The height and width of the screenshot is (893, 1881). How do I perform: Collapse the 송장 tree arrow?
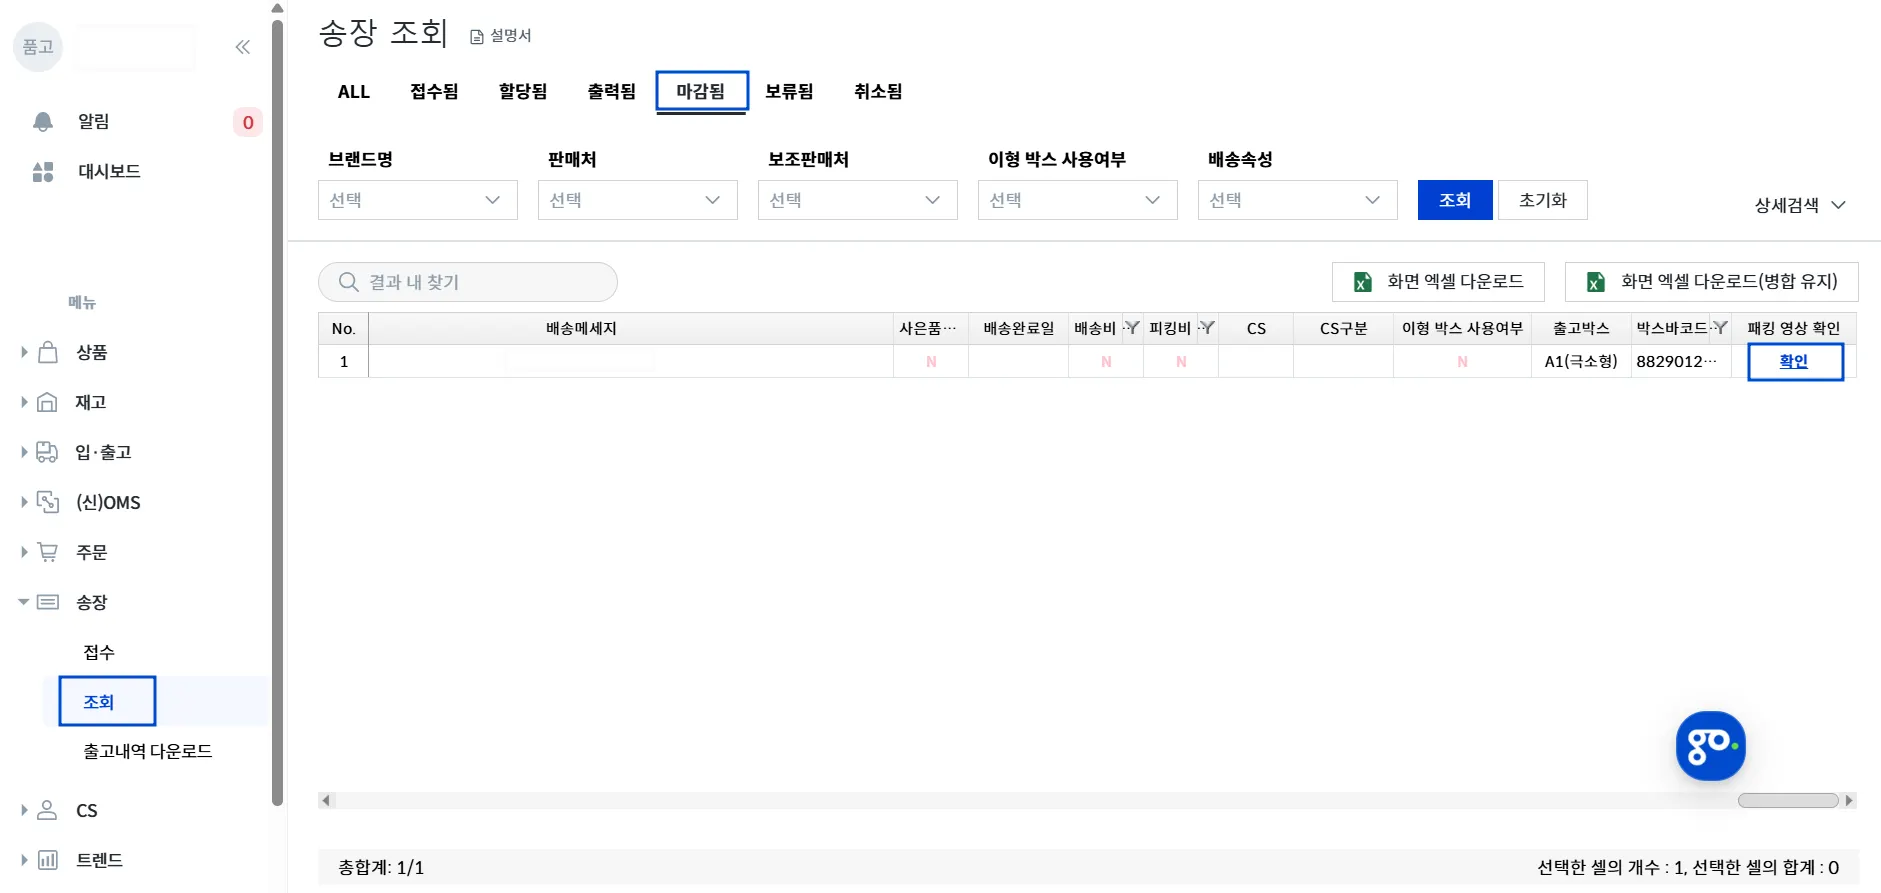[x=24, y=602]
